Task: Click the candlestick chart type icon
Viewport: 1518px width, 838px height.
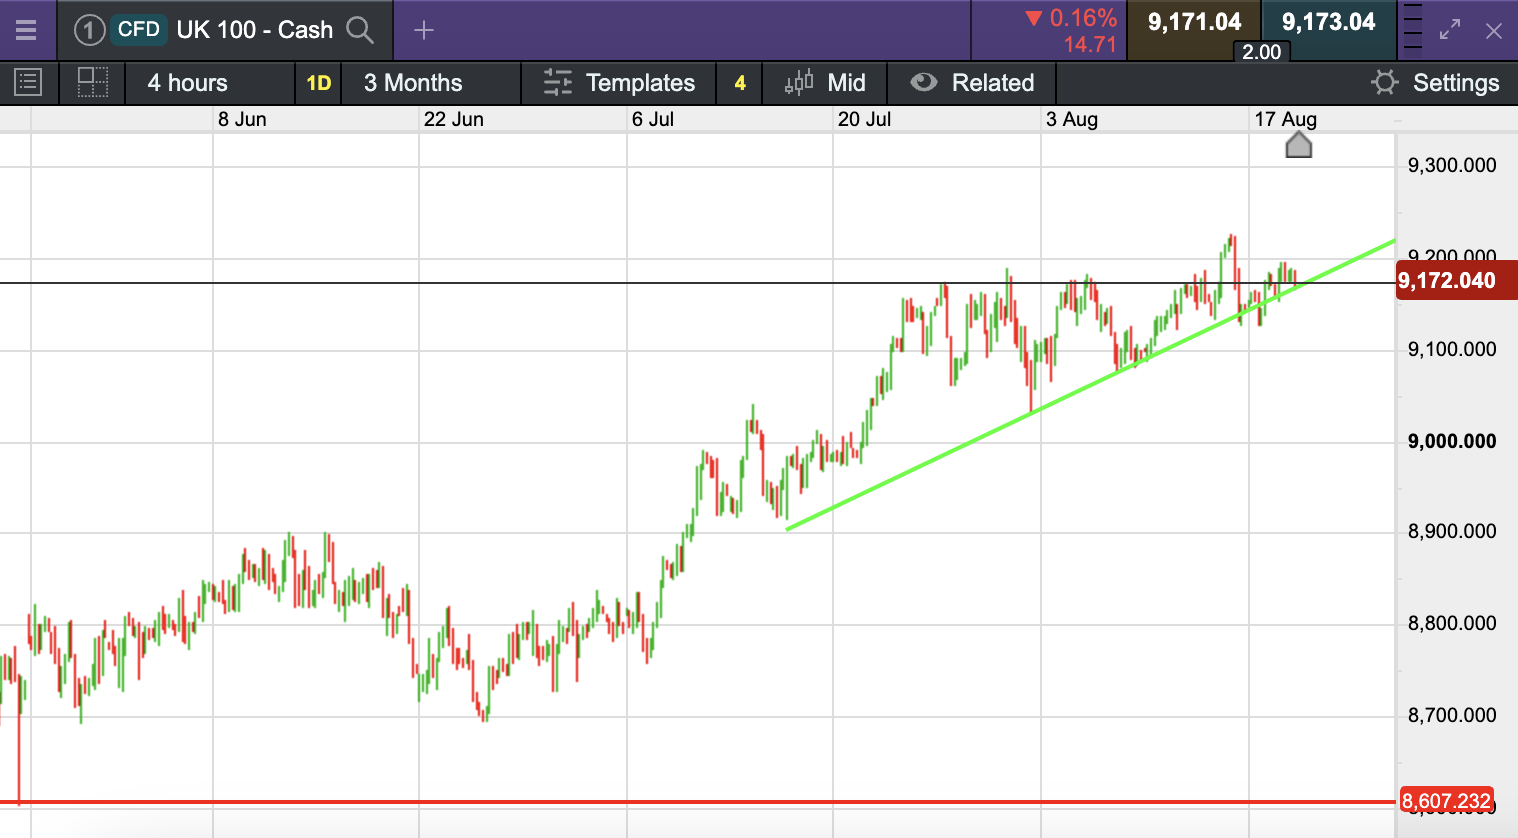Action: pos(799,83)
